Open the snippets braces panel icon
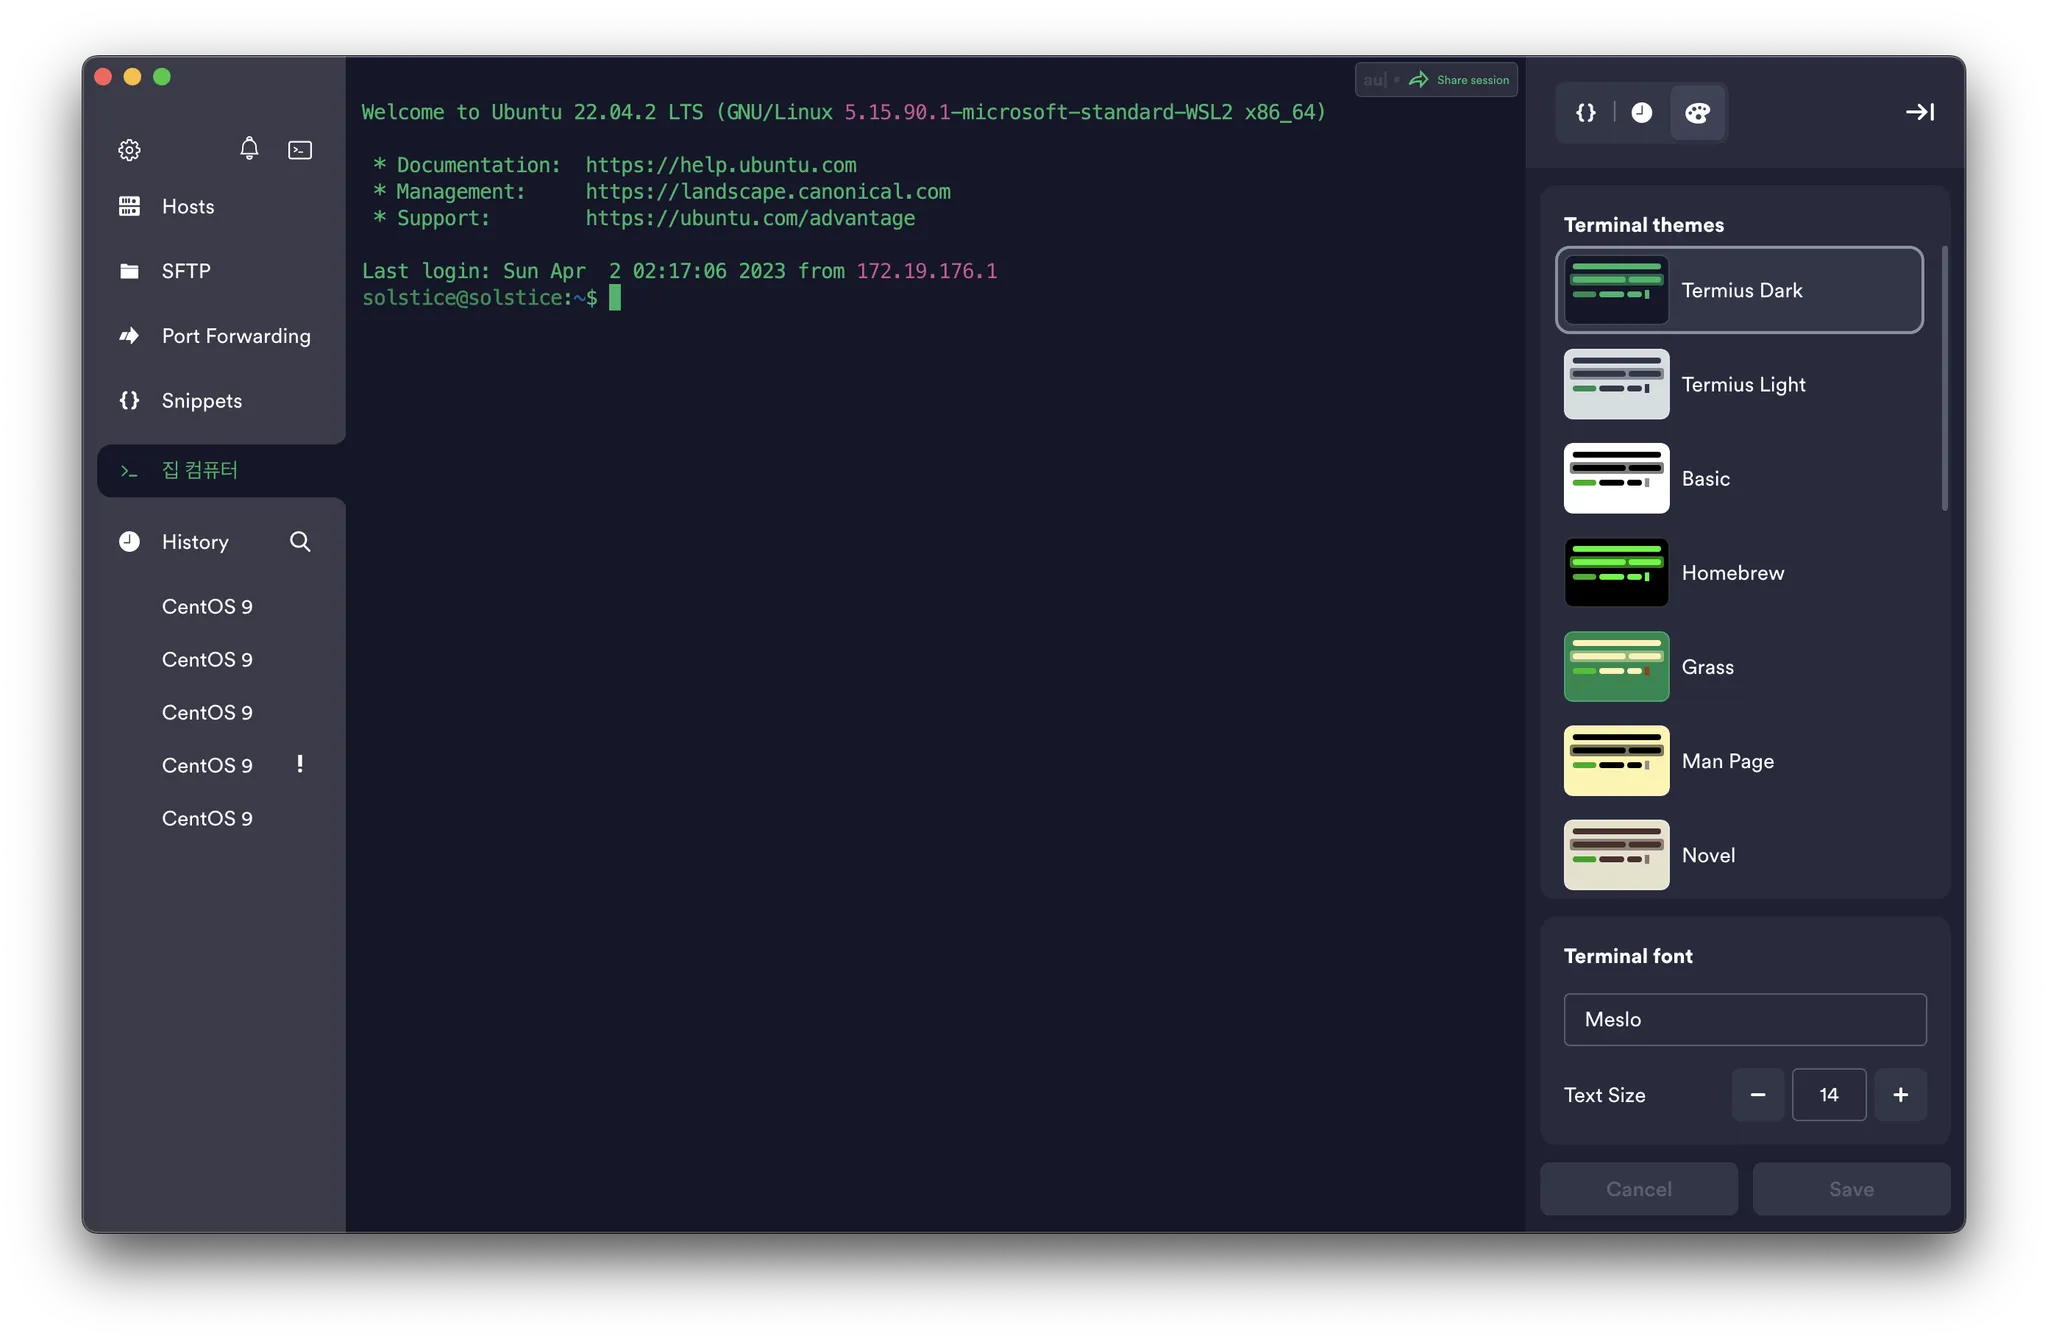The image size is (2048, 1342). click(x=1586, y=112)
